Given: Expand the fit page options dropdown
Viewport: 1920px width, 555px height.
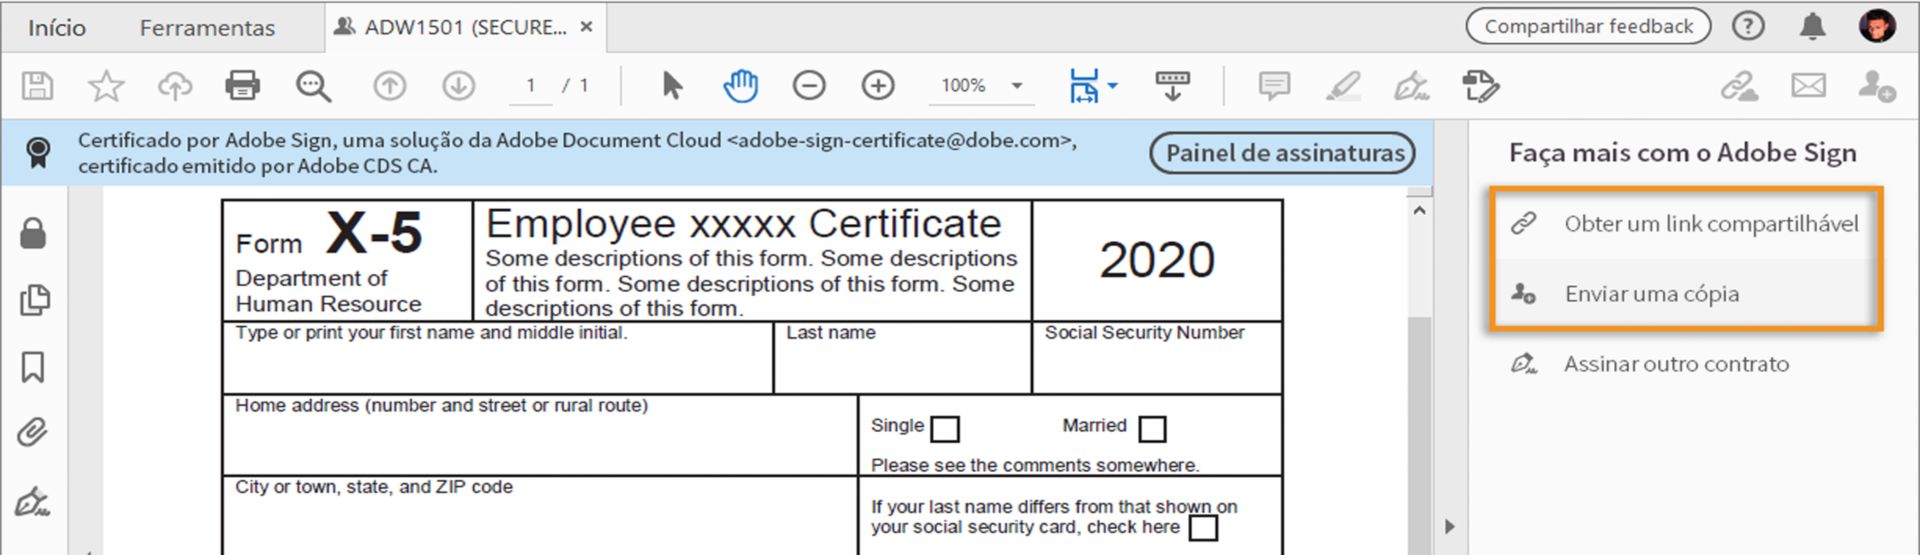Looking at the screenshot, I should pos(1113,86).
